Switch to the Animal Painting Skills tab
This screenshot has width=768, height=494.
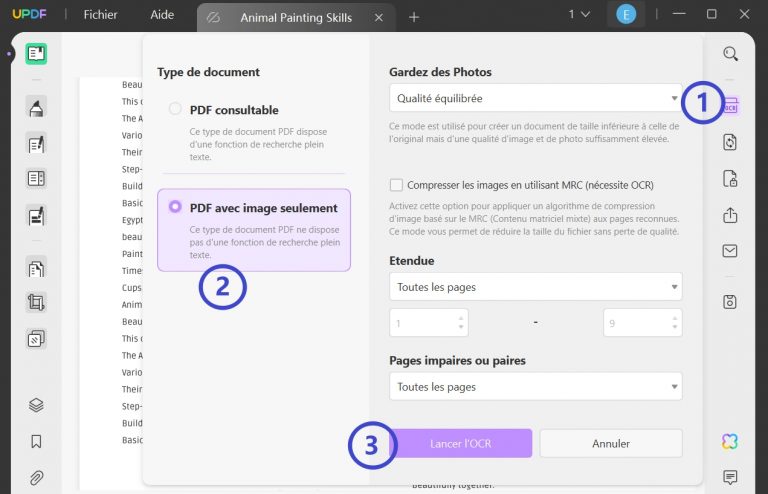297,17
